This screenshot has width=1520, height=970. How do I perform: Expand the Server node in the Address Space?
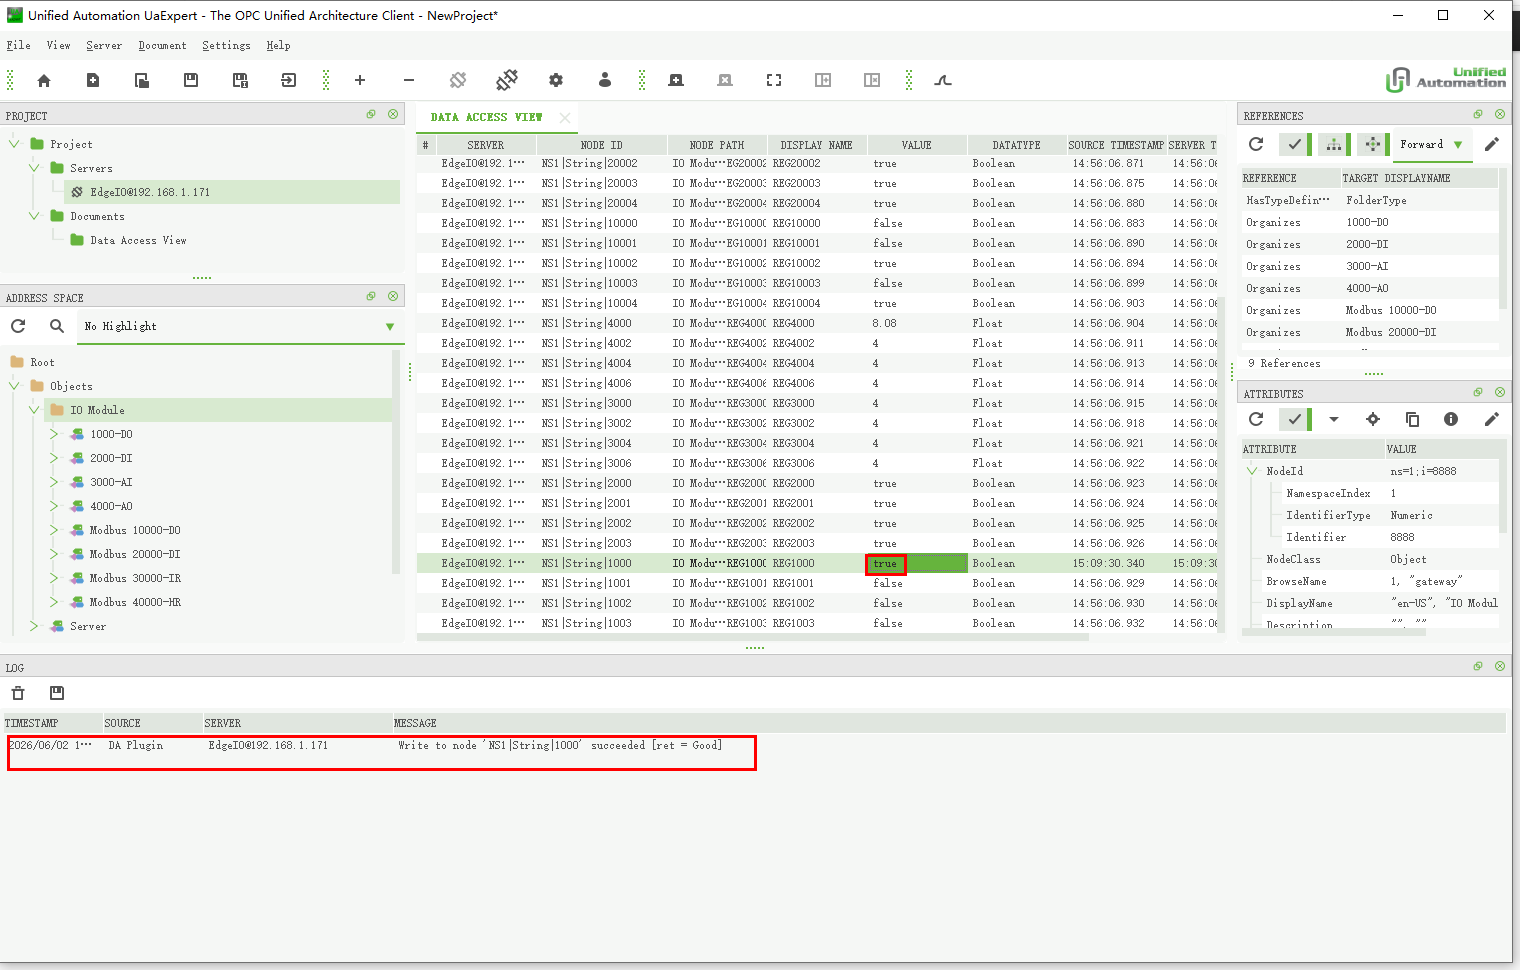coord(34,626)
